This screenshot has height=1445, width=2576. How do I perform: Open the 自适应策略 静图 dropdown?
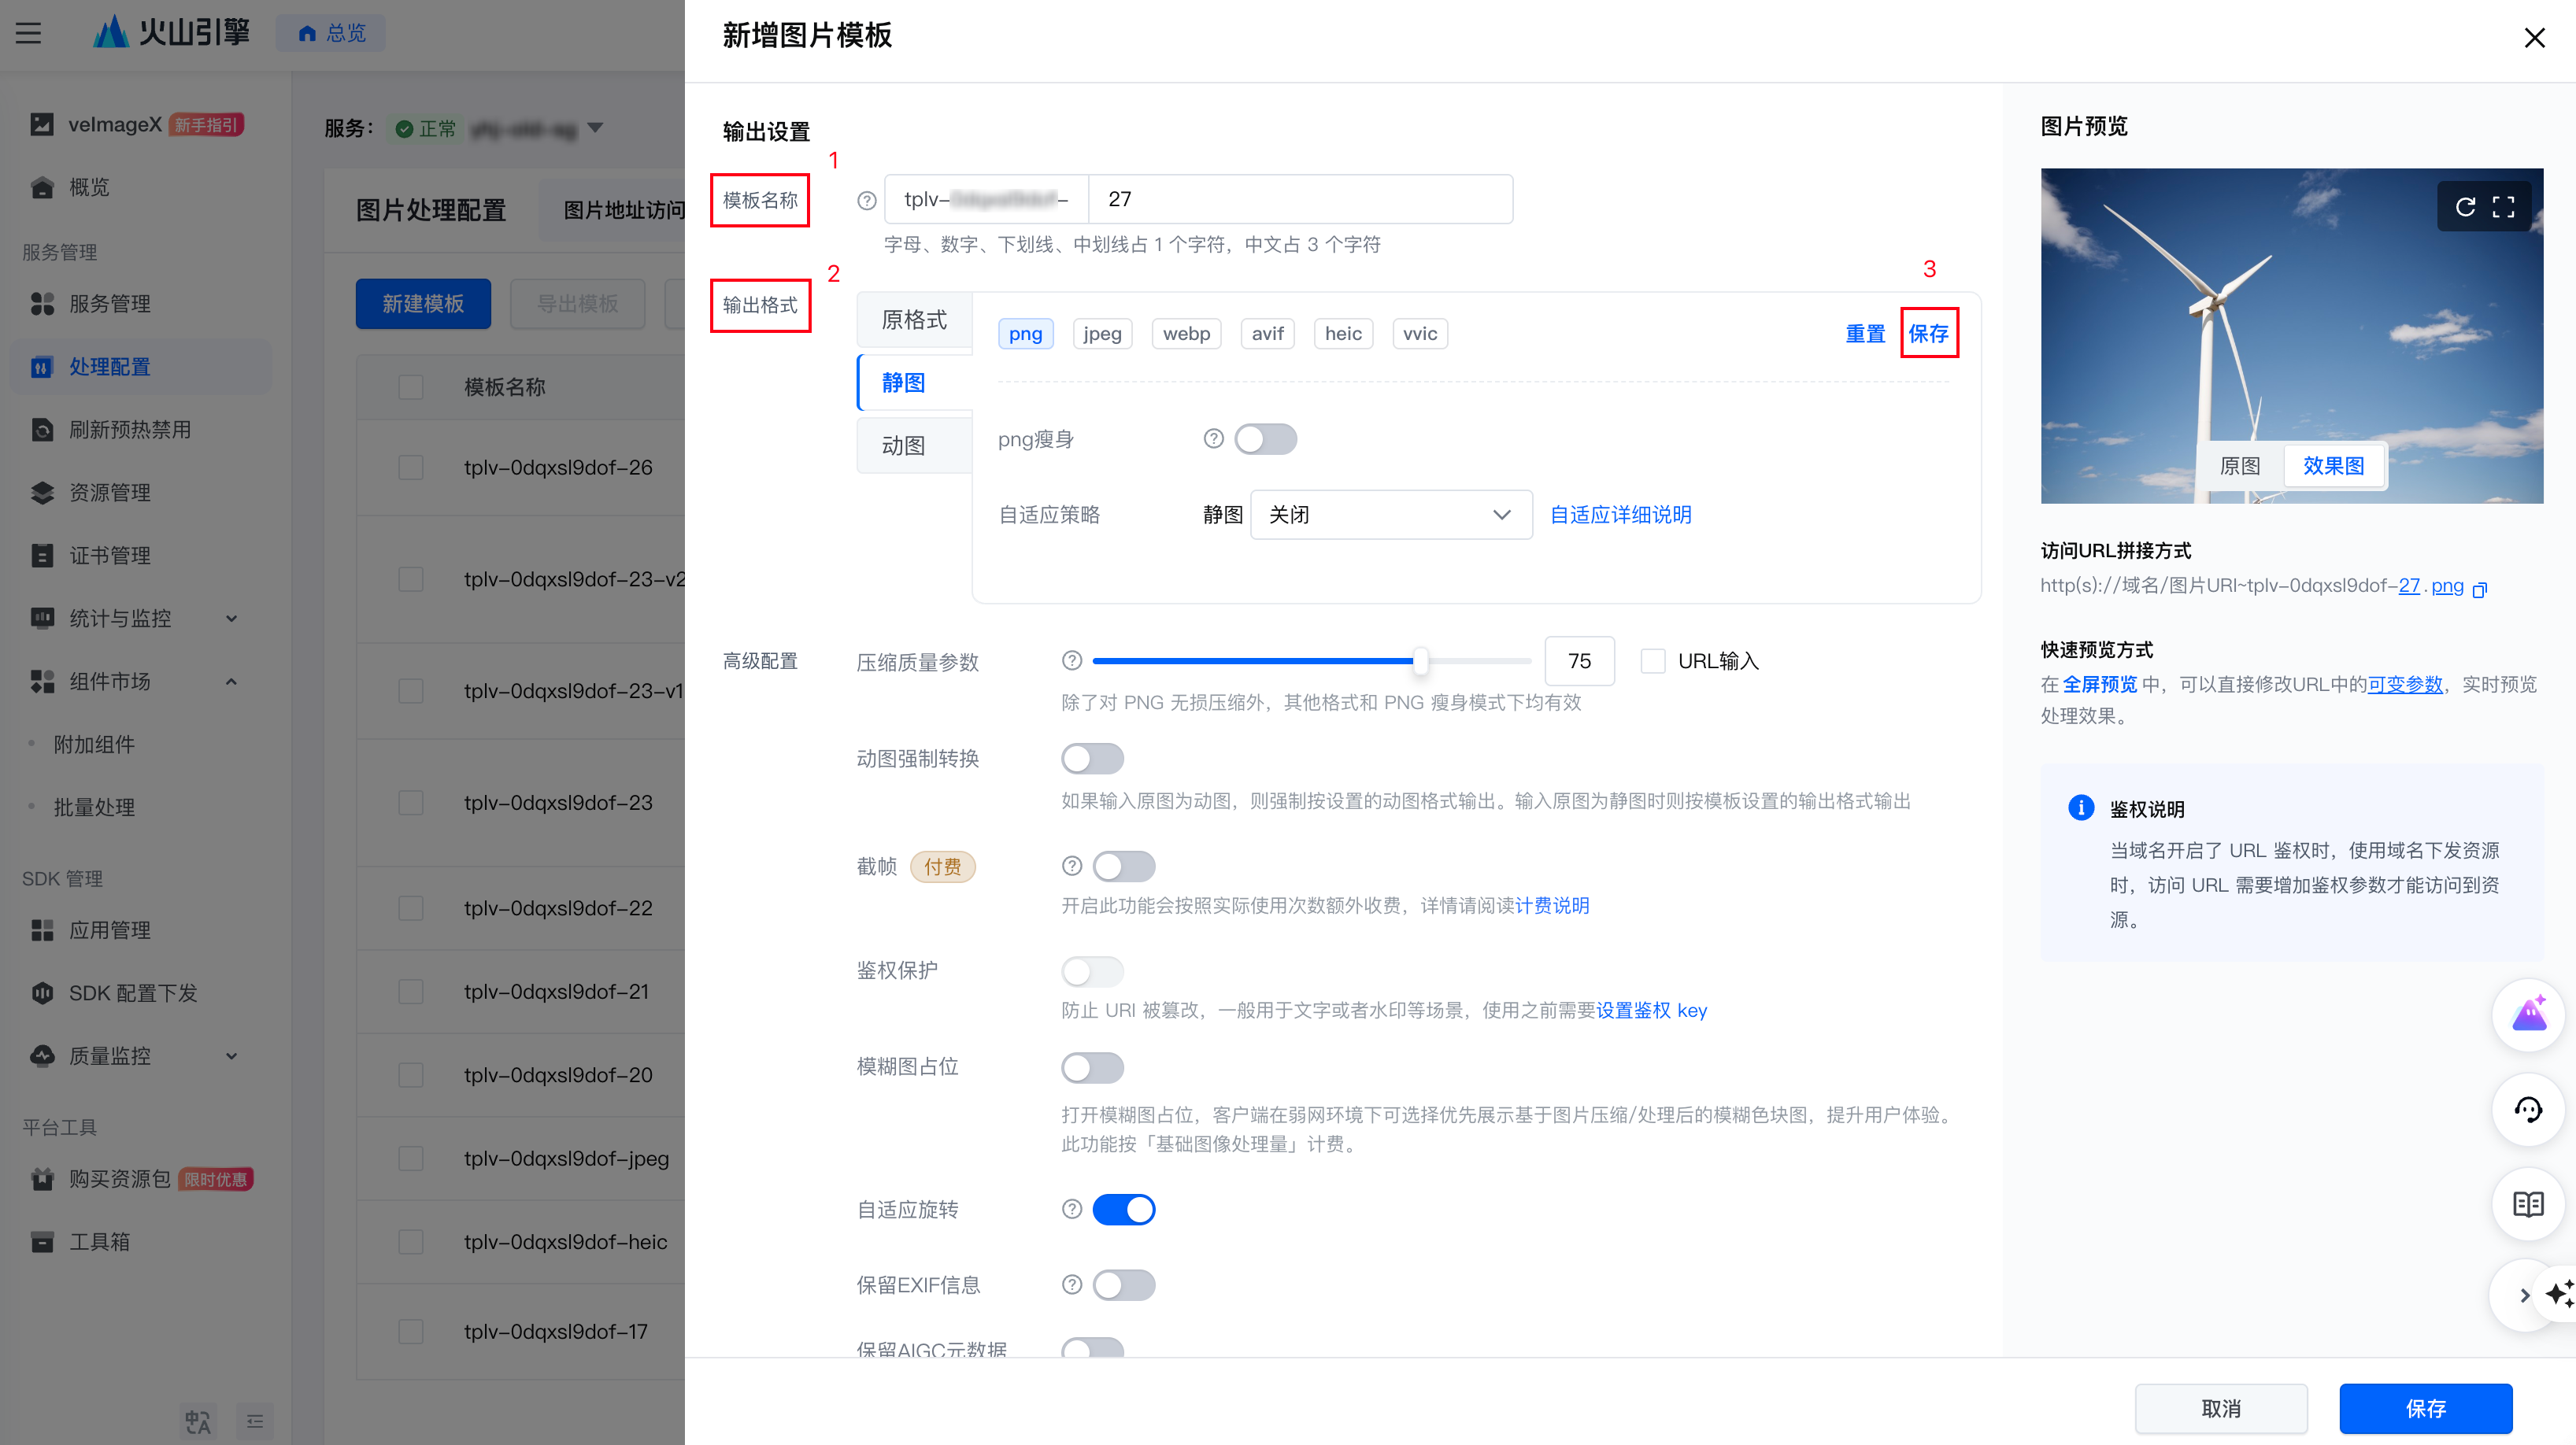[x=1390, y=515]
